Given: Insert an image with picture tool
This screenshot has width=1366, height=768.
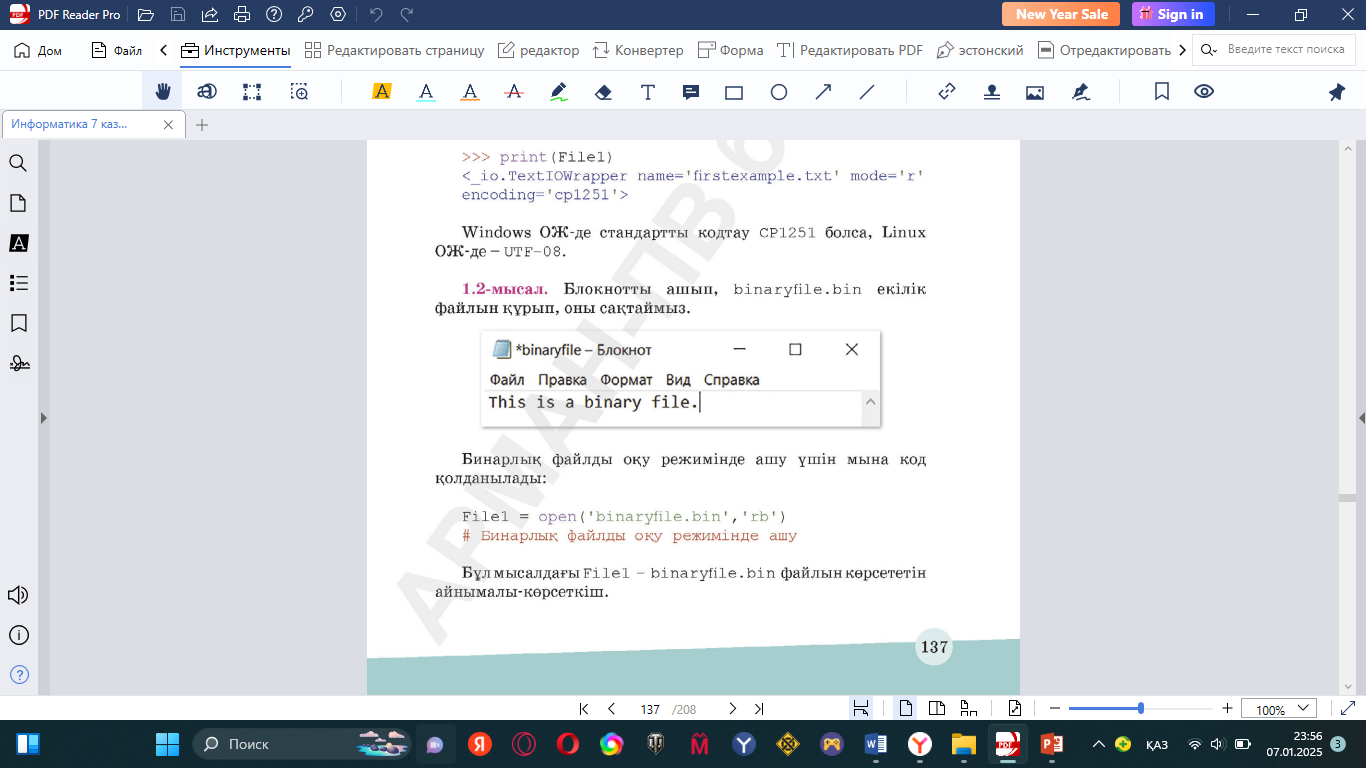Looking at the screenshot, I should click(1035, 92).
